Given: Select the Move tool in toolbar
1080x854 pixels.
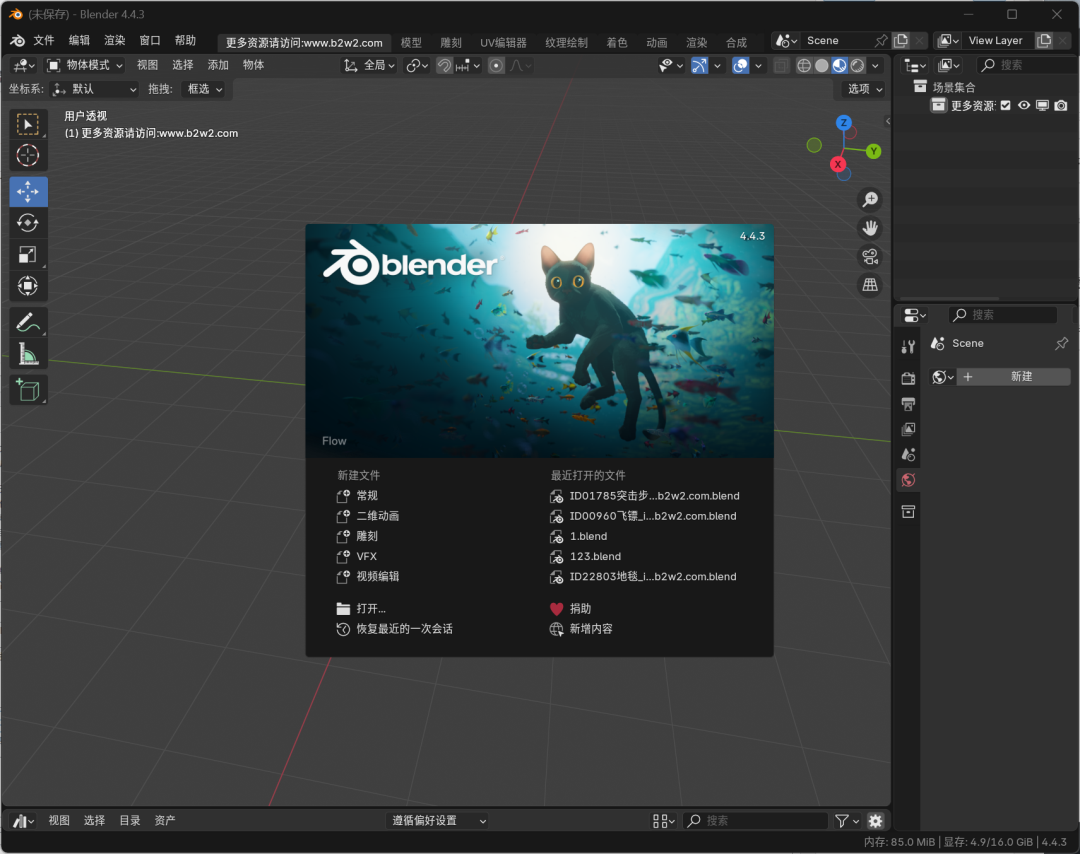Looking at the screenshot, I should coord(28,191).
